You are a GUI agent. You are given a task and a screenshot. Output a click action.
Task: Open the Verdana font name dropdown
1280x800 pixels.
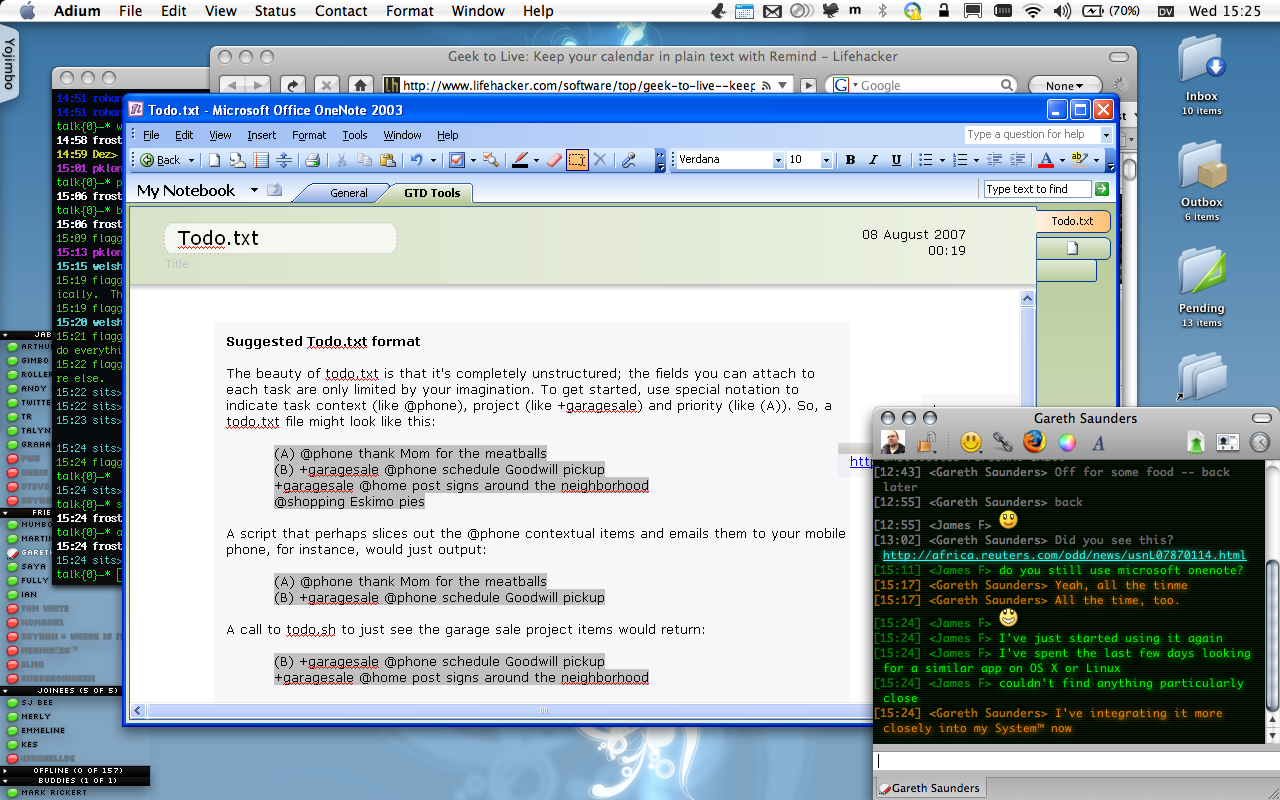[x=778, y=160]
